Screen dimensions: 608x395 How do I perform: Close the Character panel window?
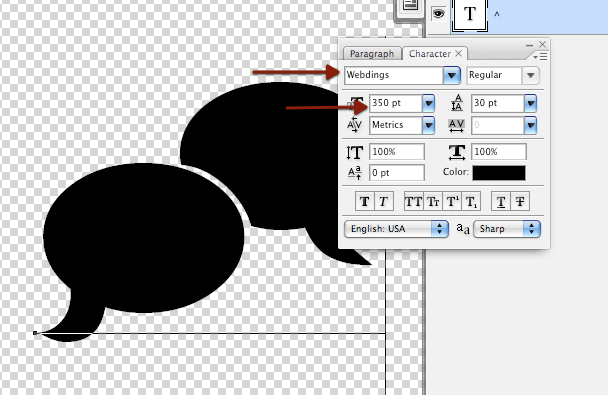542,44
